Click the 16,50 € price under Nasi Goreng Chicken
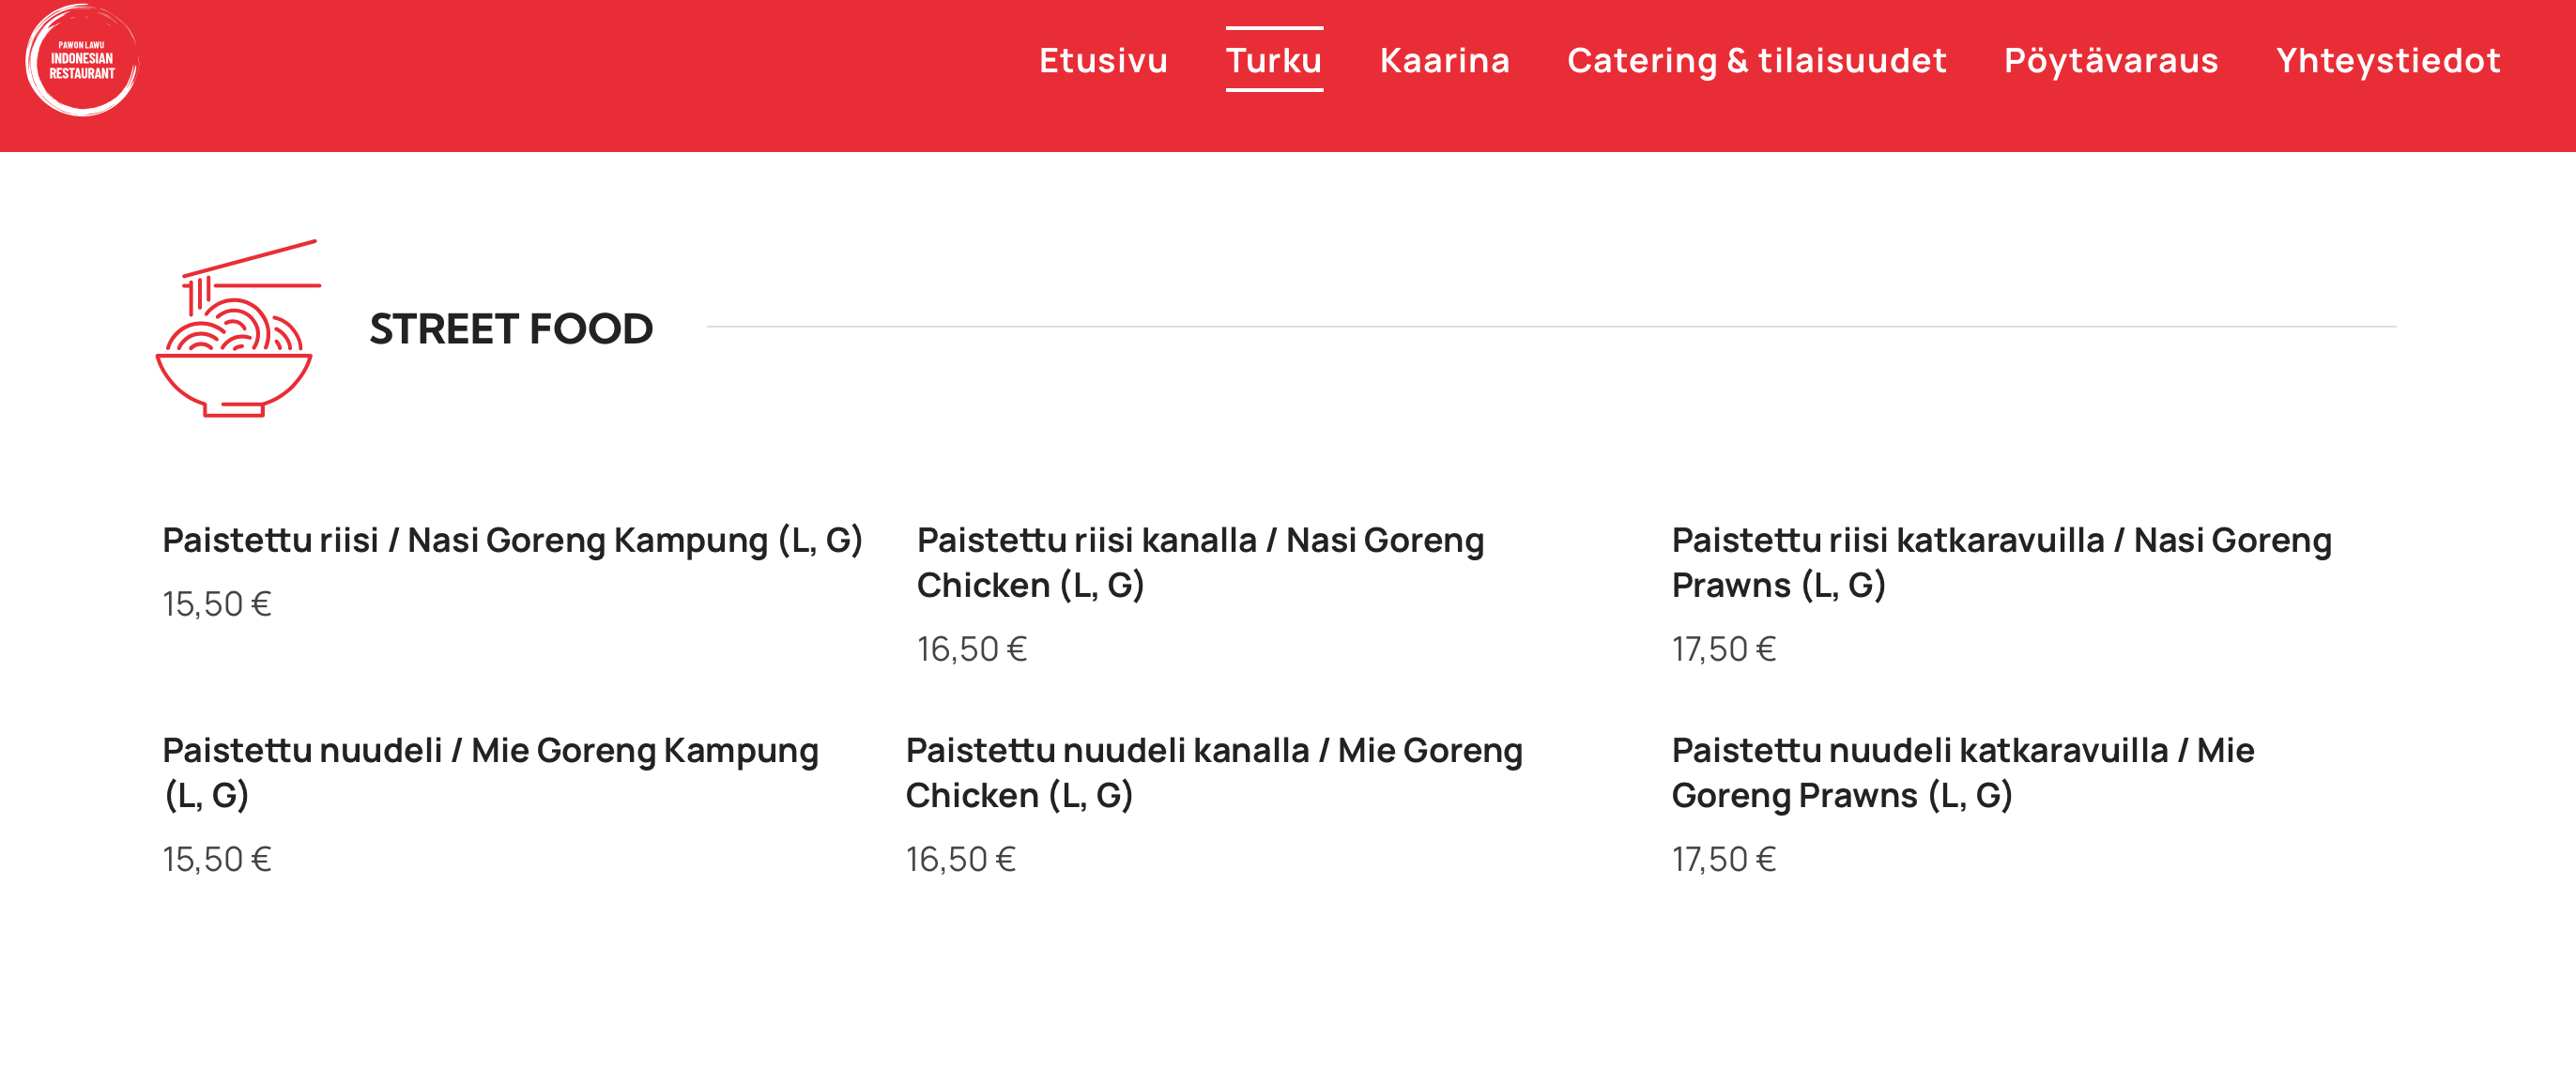Image resolution: width=2576 pixels, height=1068 pixels. pyautogui.click(x=971, y=649)
